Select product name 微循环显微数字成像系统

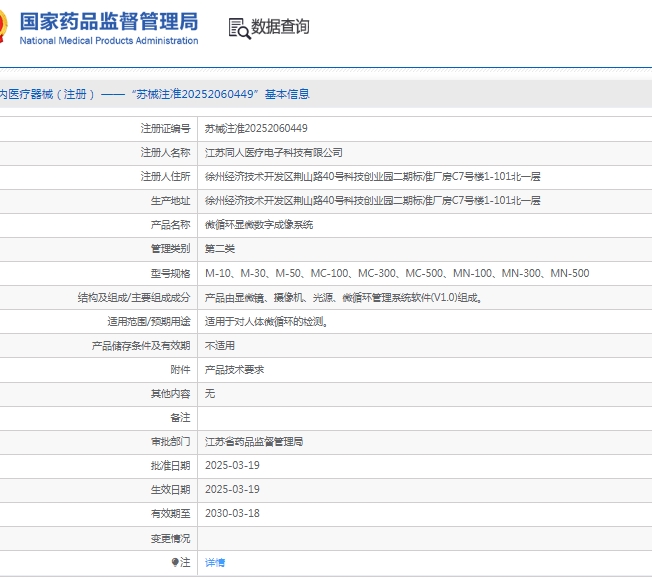pos(259,225)
